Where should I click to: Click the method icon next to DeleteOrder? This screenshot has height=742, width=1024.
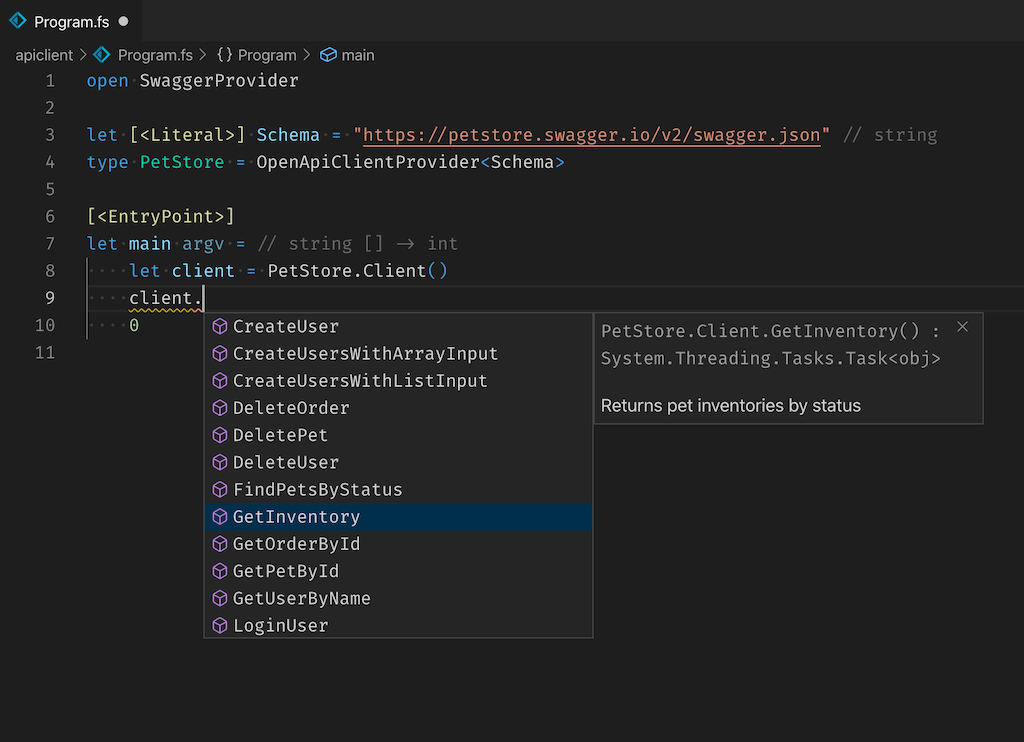click(x=220, y=408)
